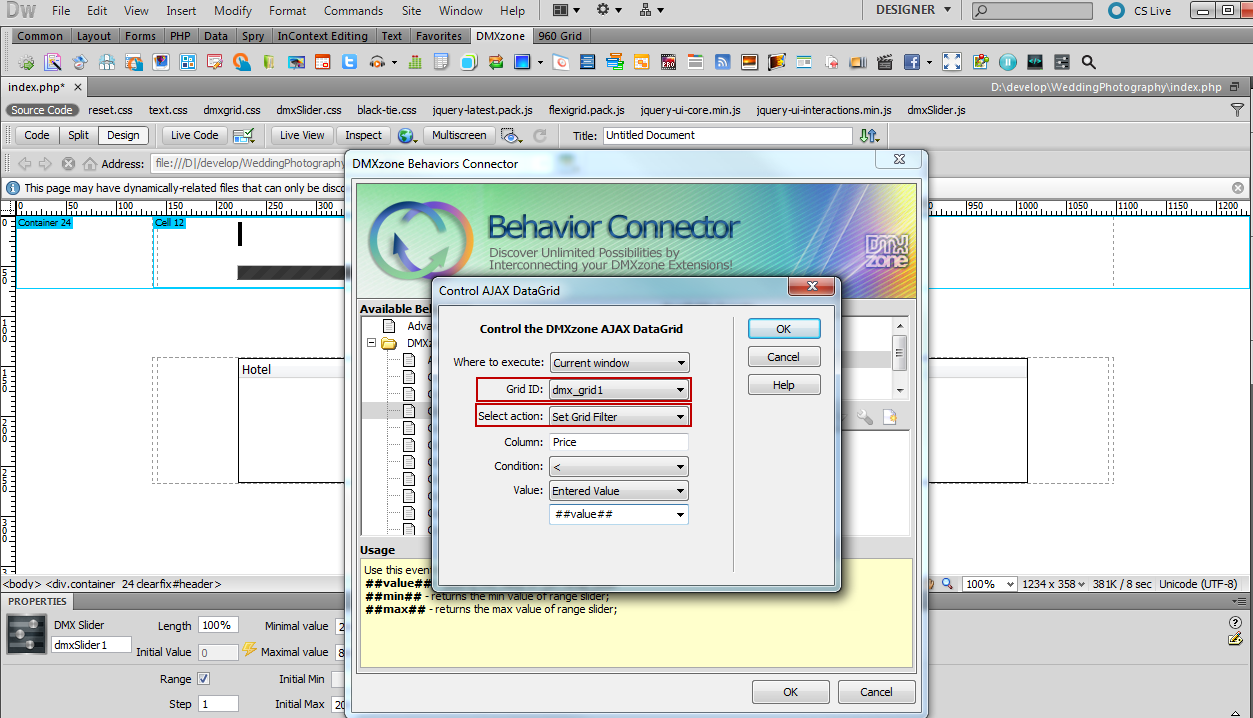
Task: Switch to Split view
Action: 79,135
